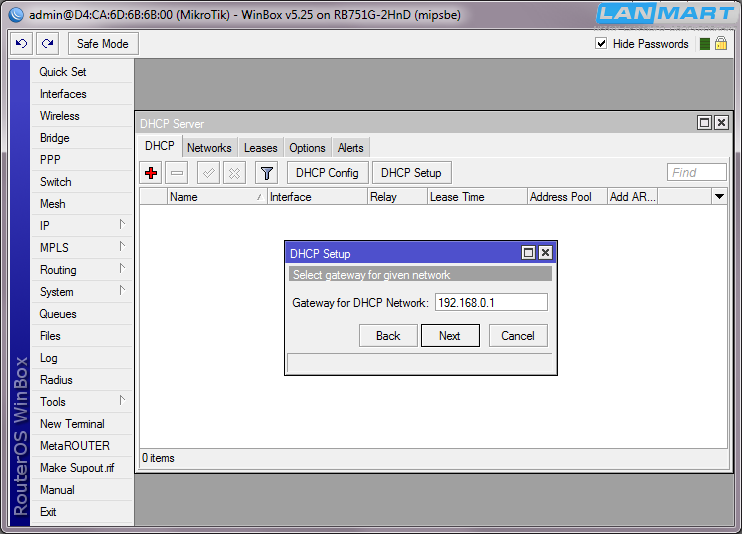The width and height of the screenshot is (742, 534).
Task: Sort by the Name column header
Action: (x=217, y=196)
